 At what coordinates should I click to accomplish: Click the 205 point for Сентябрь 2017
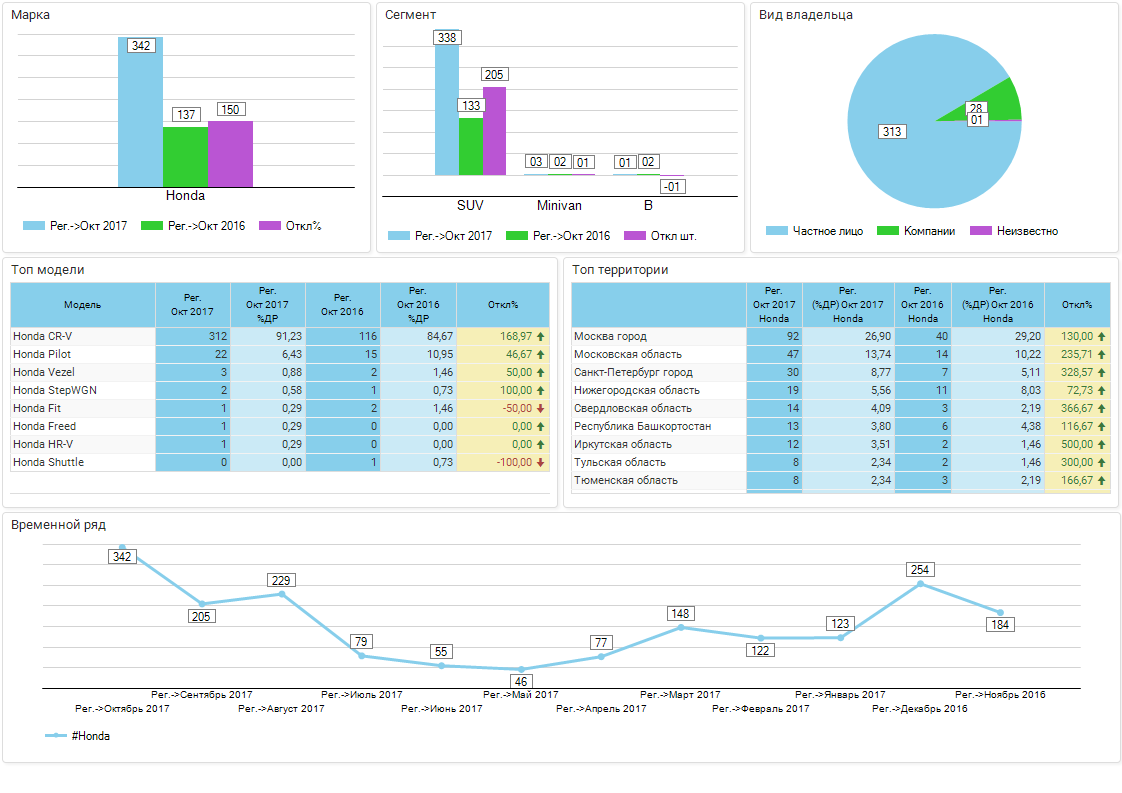tap(202, 604)
